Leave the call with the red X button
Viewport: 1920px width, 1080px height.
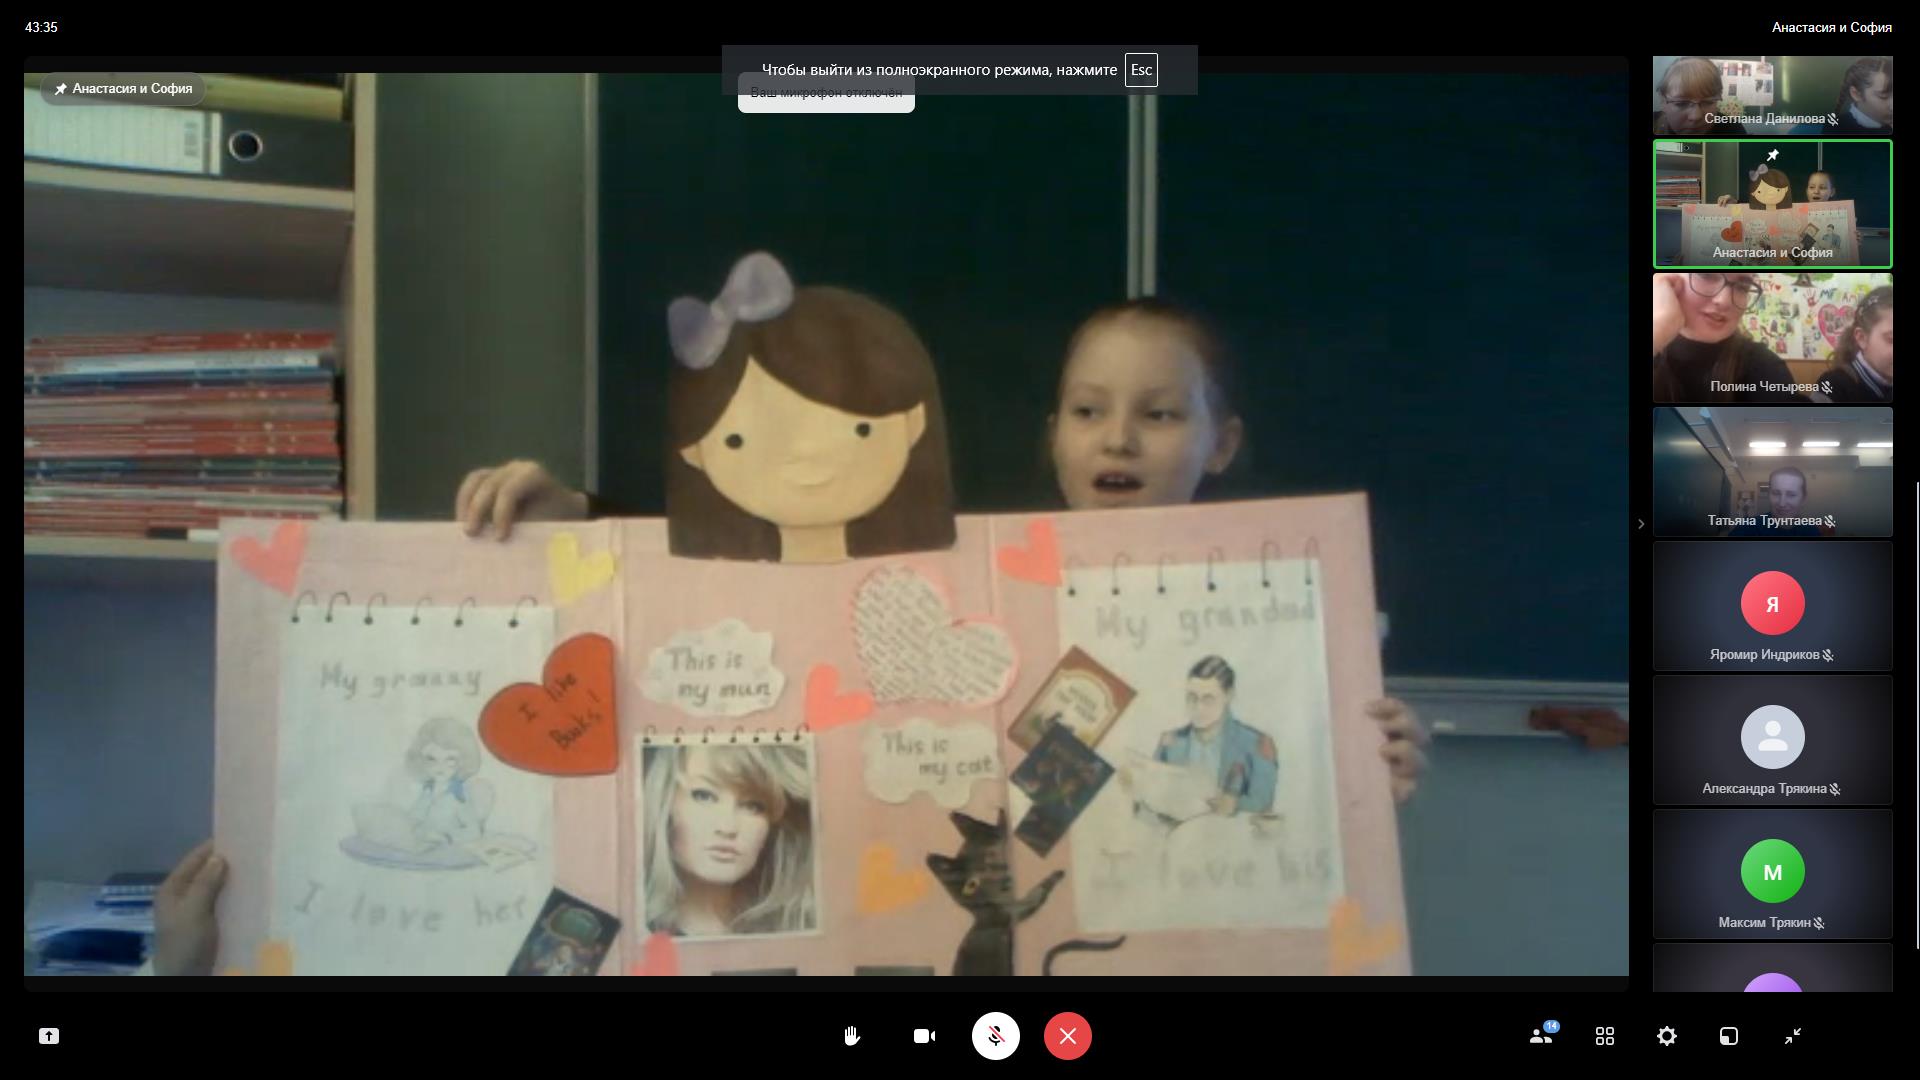[1067, 1036]
